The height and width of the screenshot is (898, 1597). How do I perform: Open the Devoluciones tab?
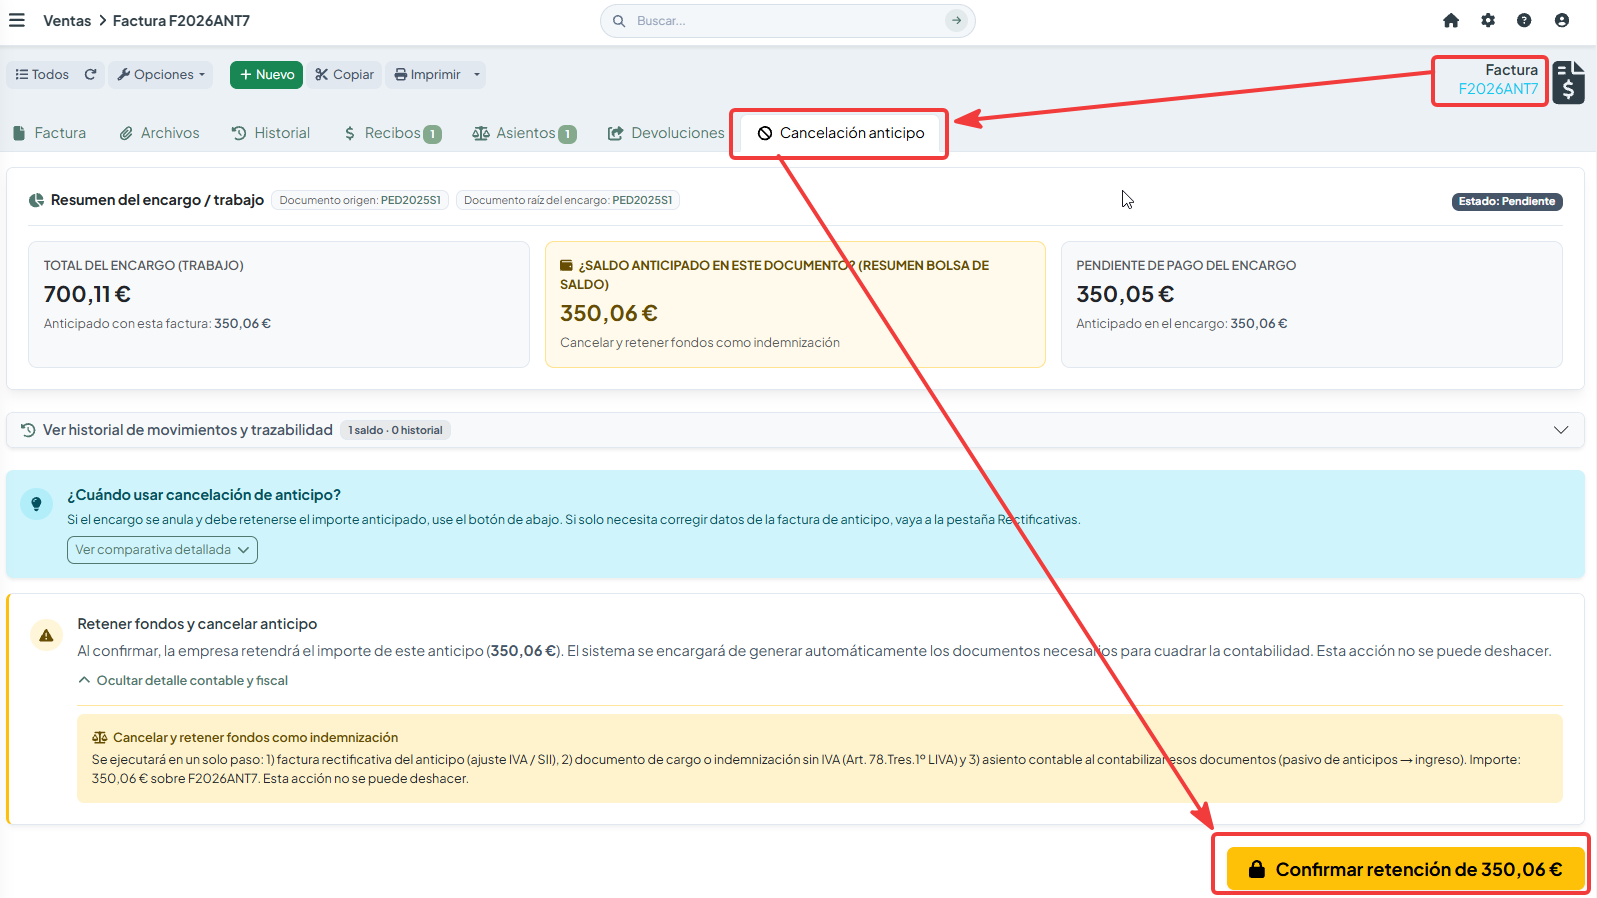coord(666,133)
